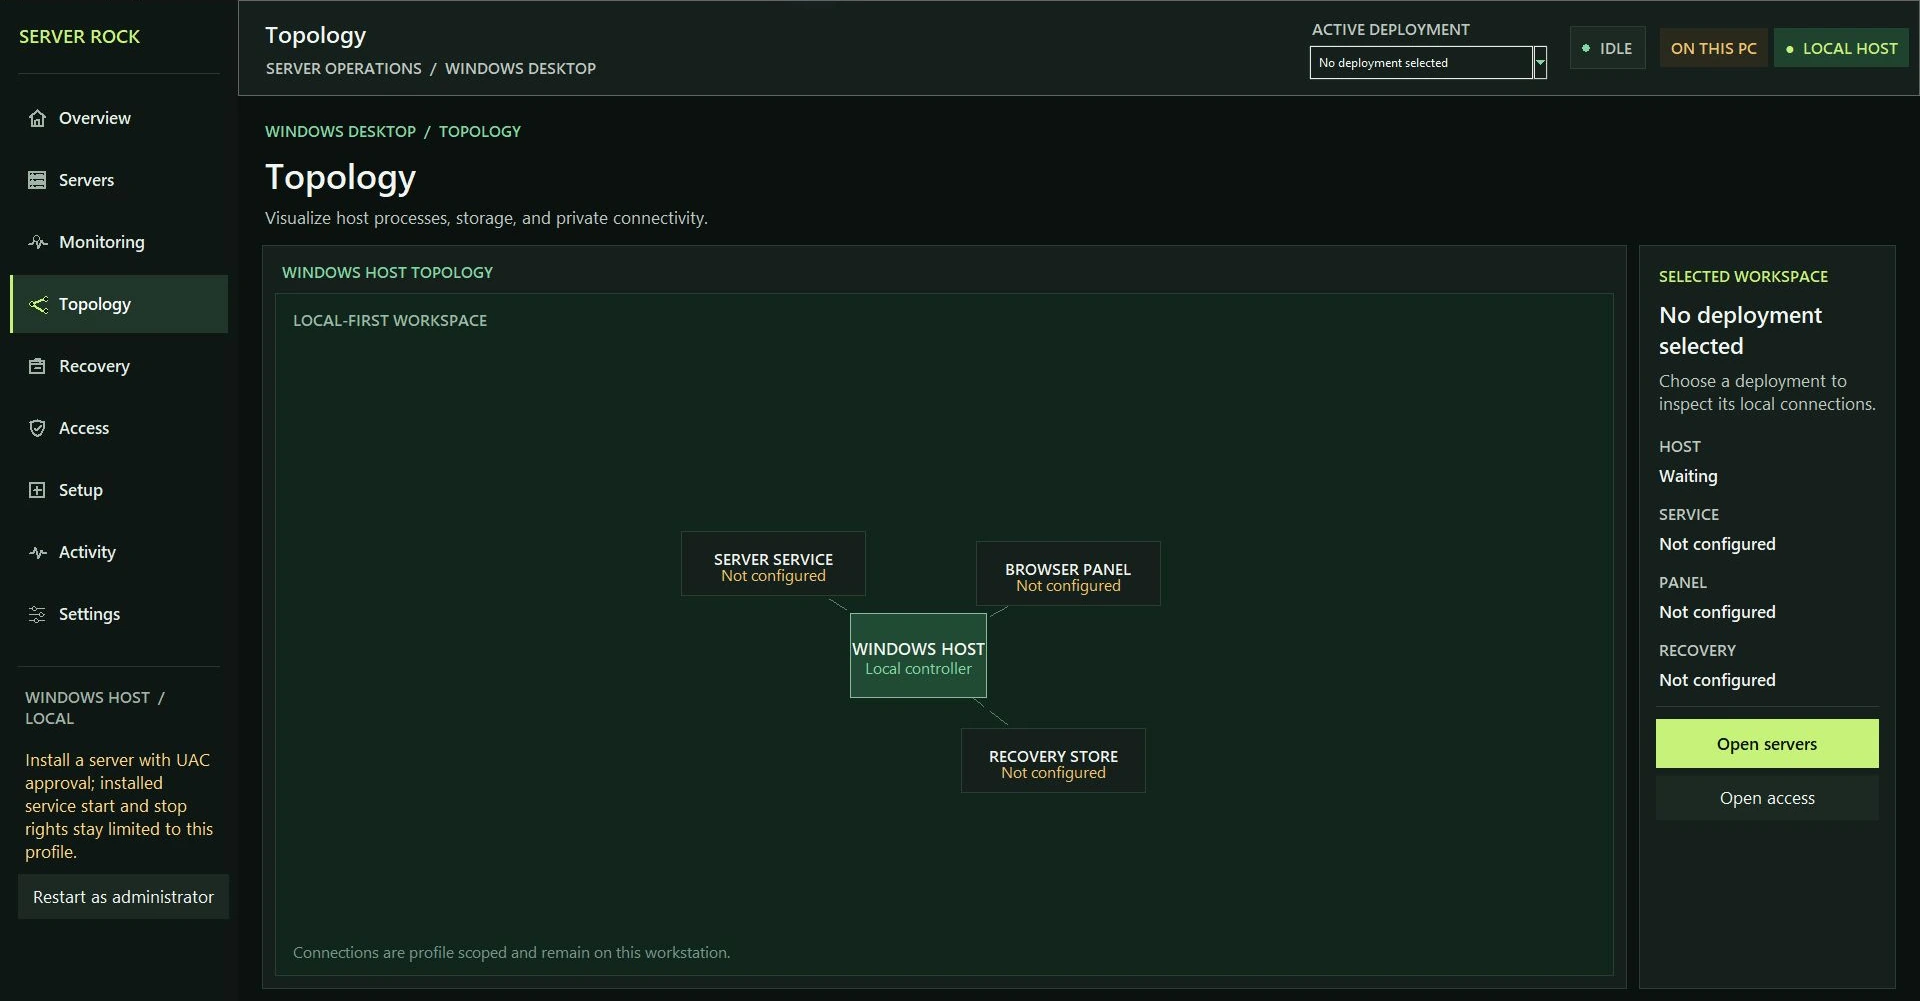The height and width of the screenshot is (1001, 1920).
Task: Click the ON THIS PC badge
Action: click(x=1713, y=48)
